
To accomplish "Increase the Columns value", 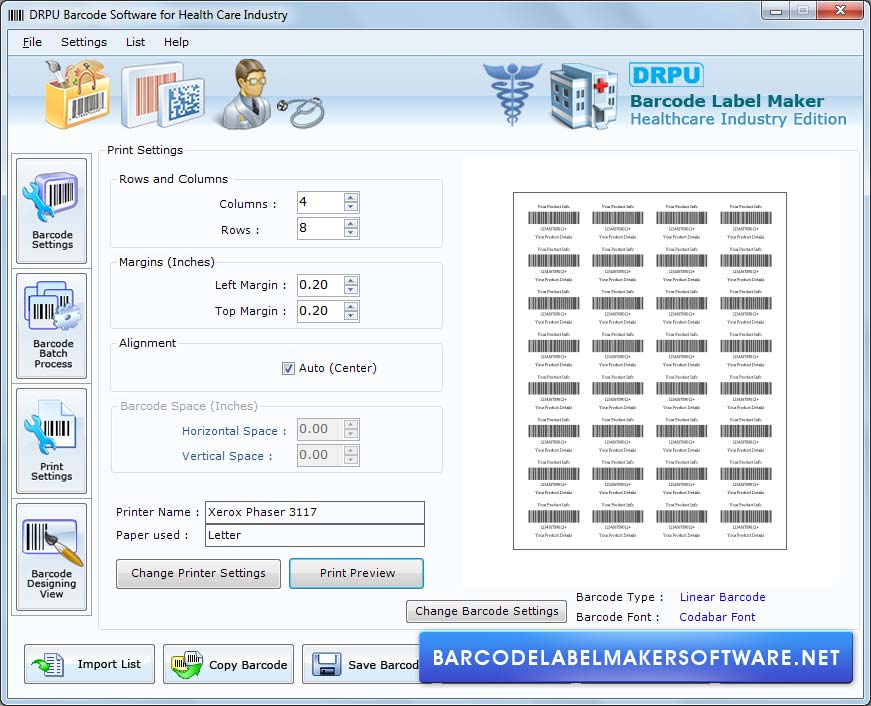I will coord(351,197).
